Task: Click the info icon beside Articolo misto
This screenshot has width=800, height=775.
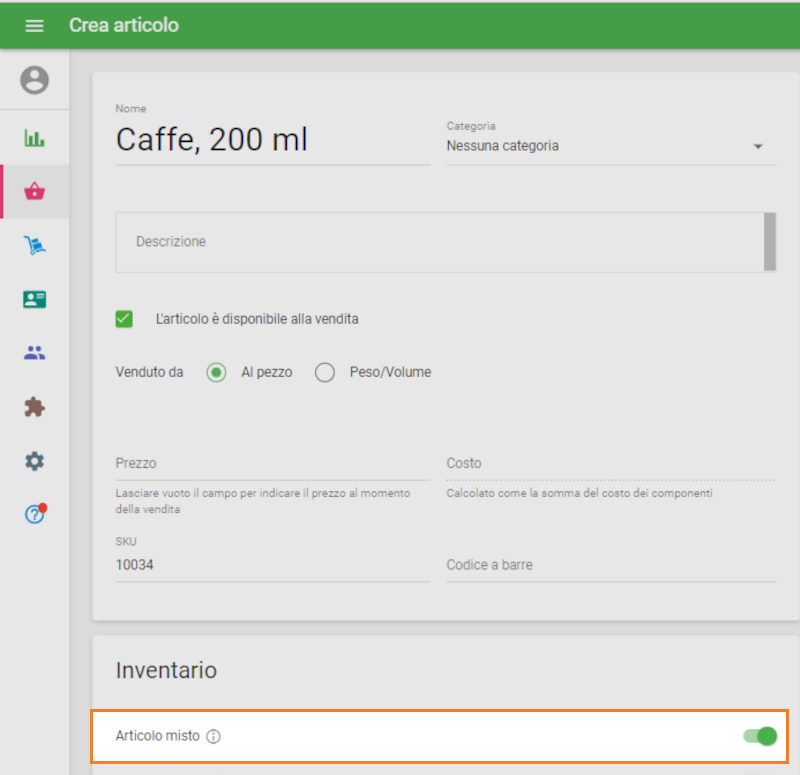Action: pyautogui.click(x=213, y=737)
